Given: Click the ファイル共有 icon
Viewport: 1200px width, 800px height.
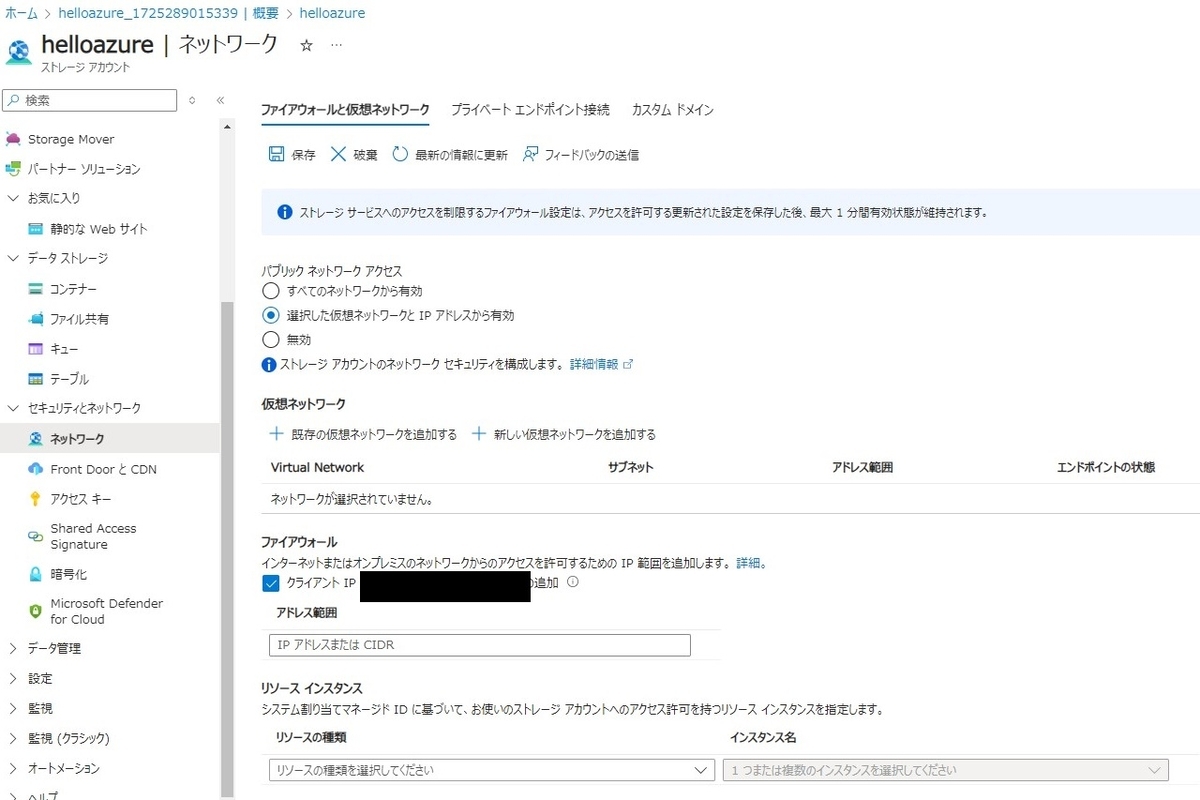Looking at the screenshot, I should click(36, 319).
